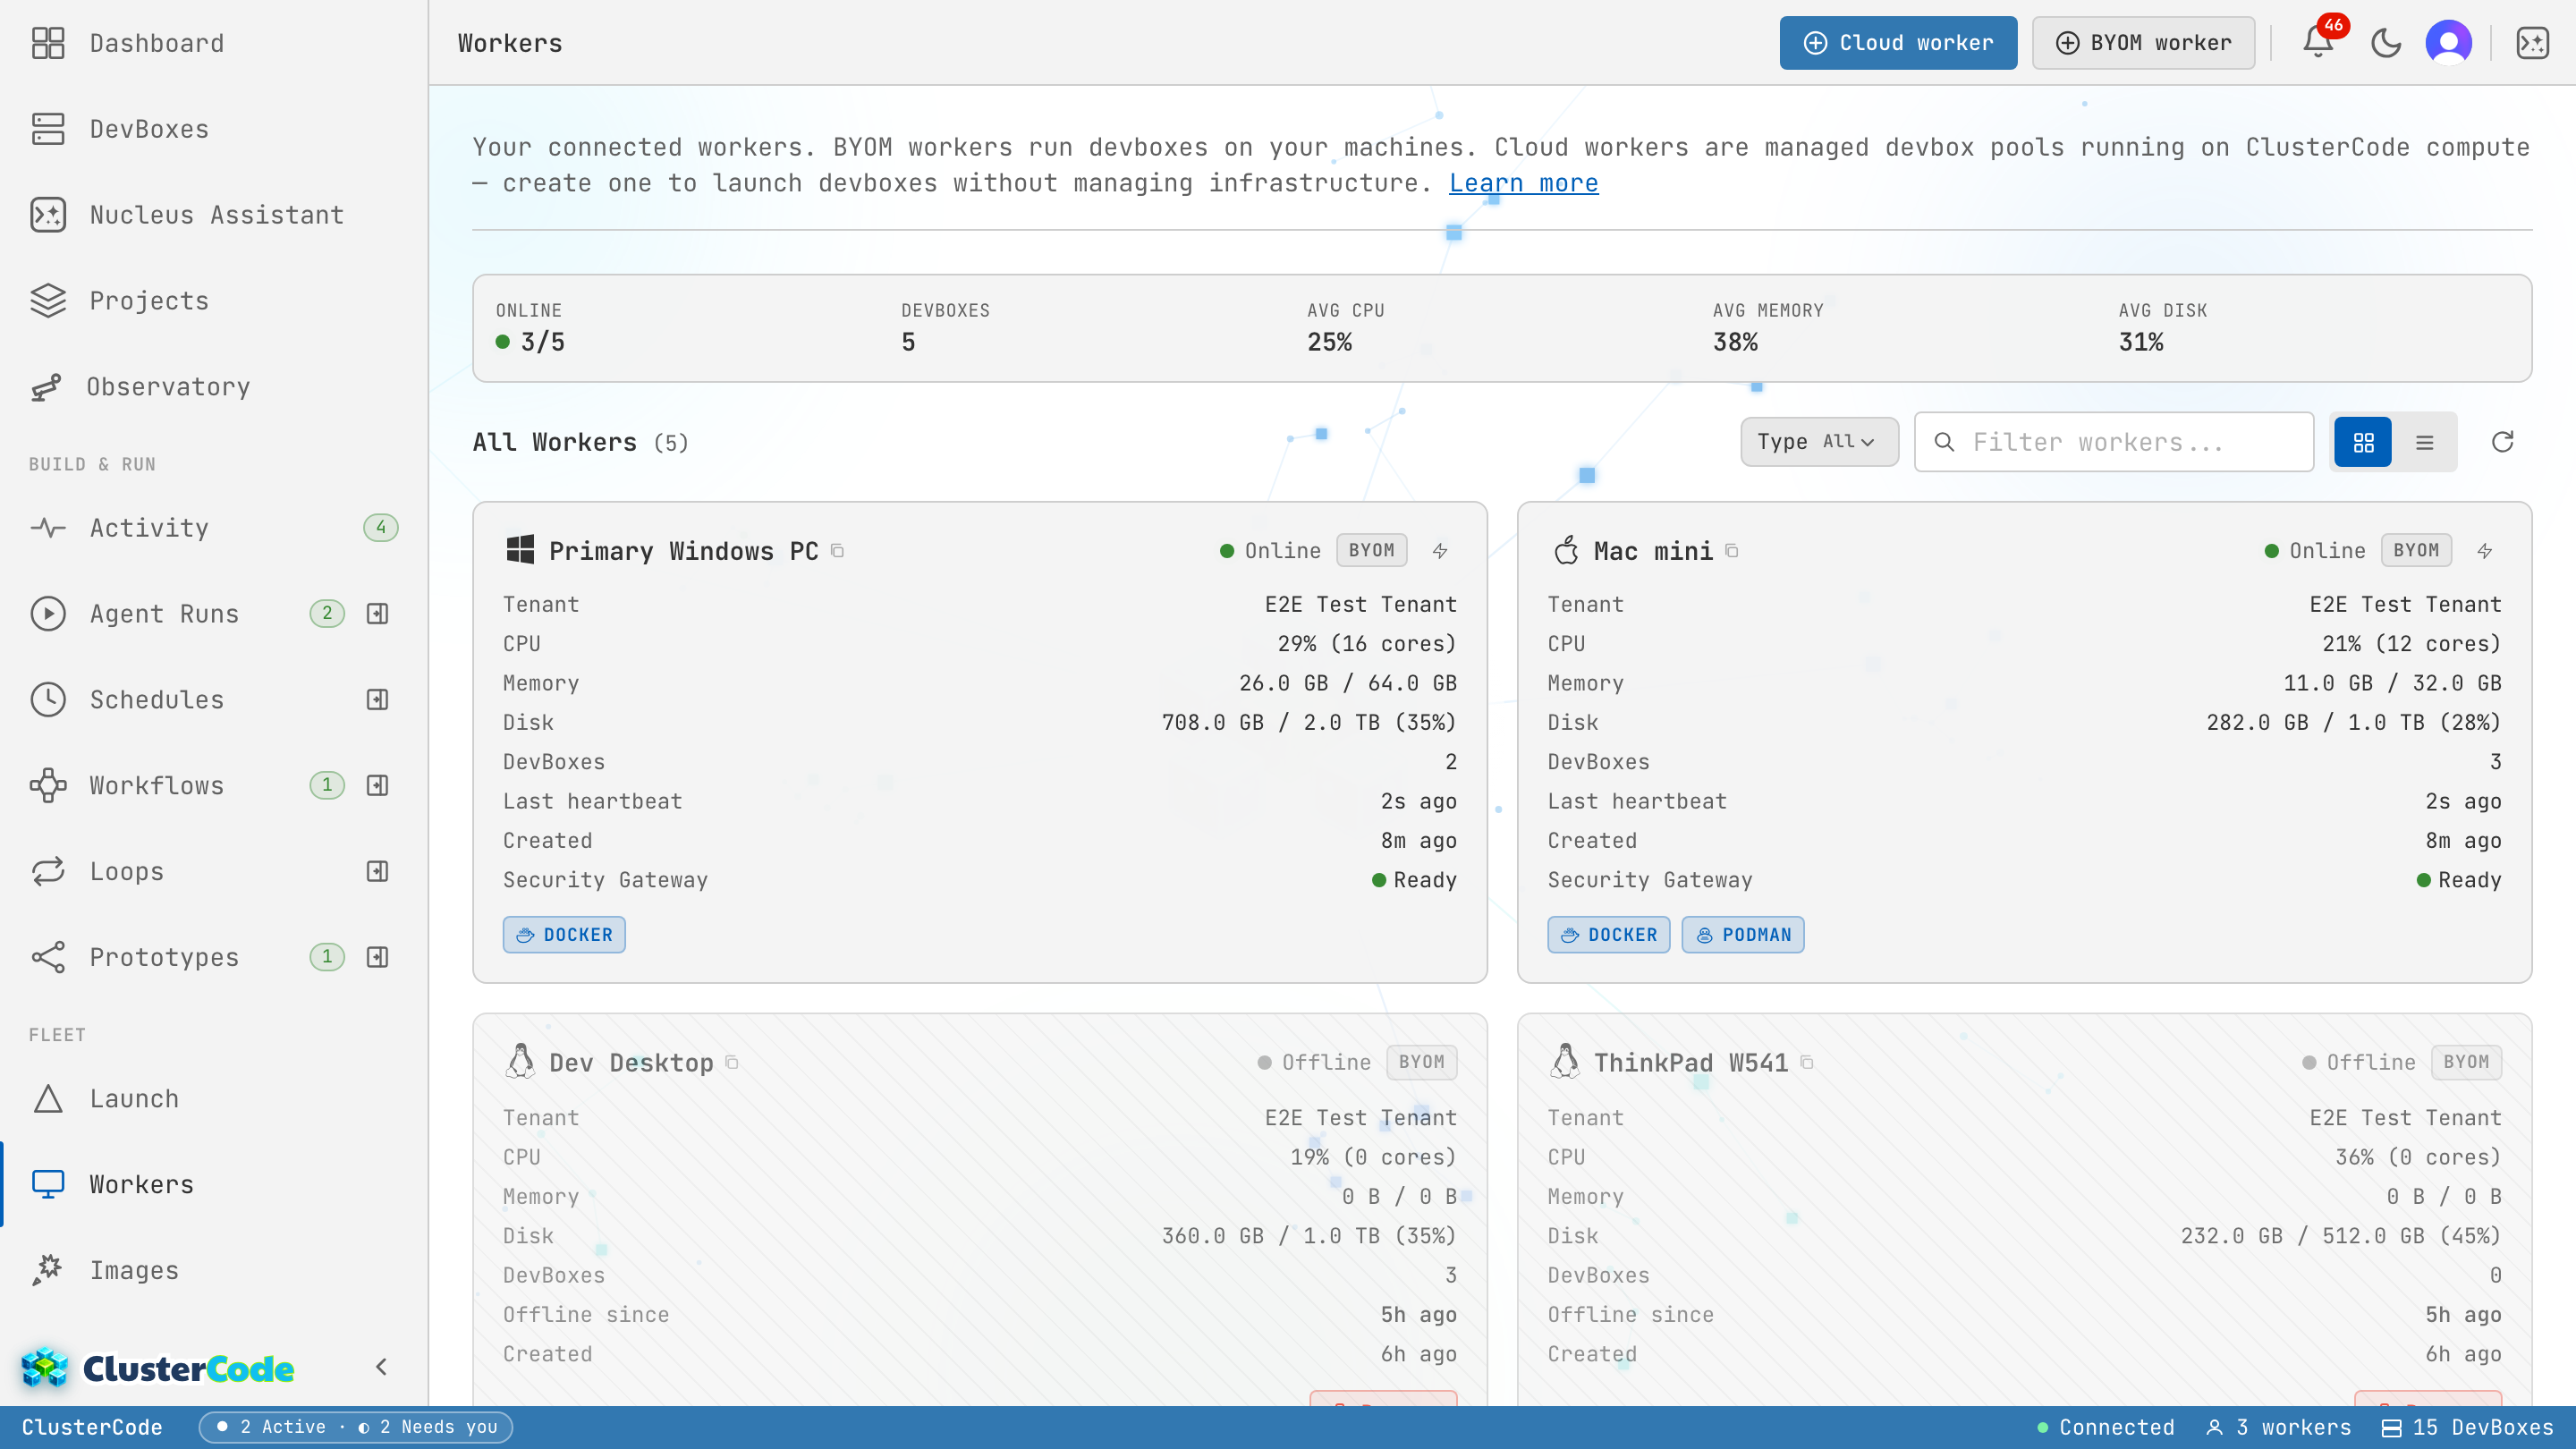Click DOCKER tag on Primary Windows PC
2576x1449 pixels.
564,935
